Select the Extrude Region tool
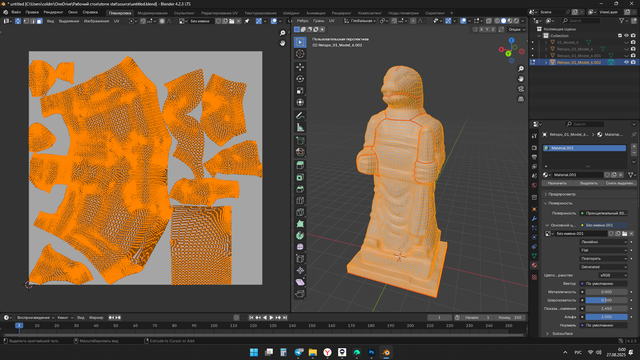This screenshot has height=360, width=640. tap(300, 165)
